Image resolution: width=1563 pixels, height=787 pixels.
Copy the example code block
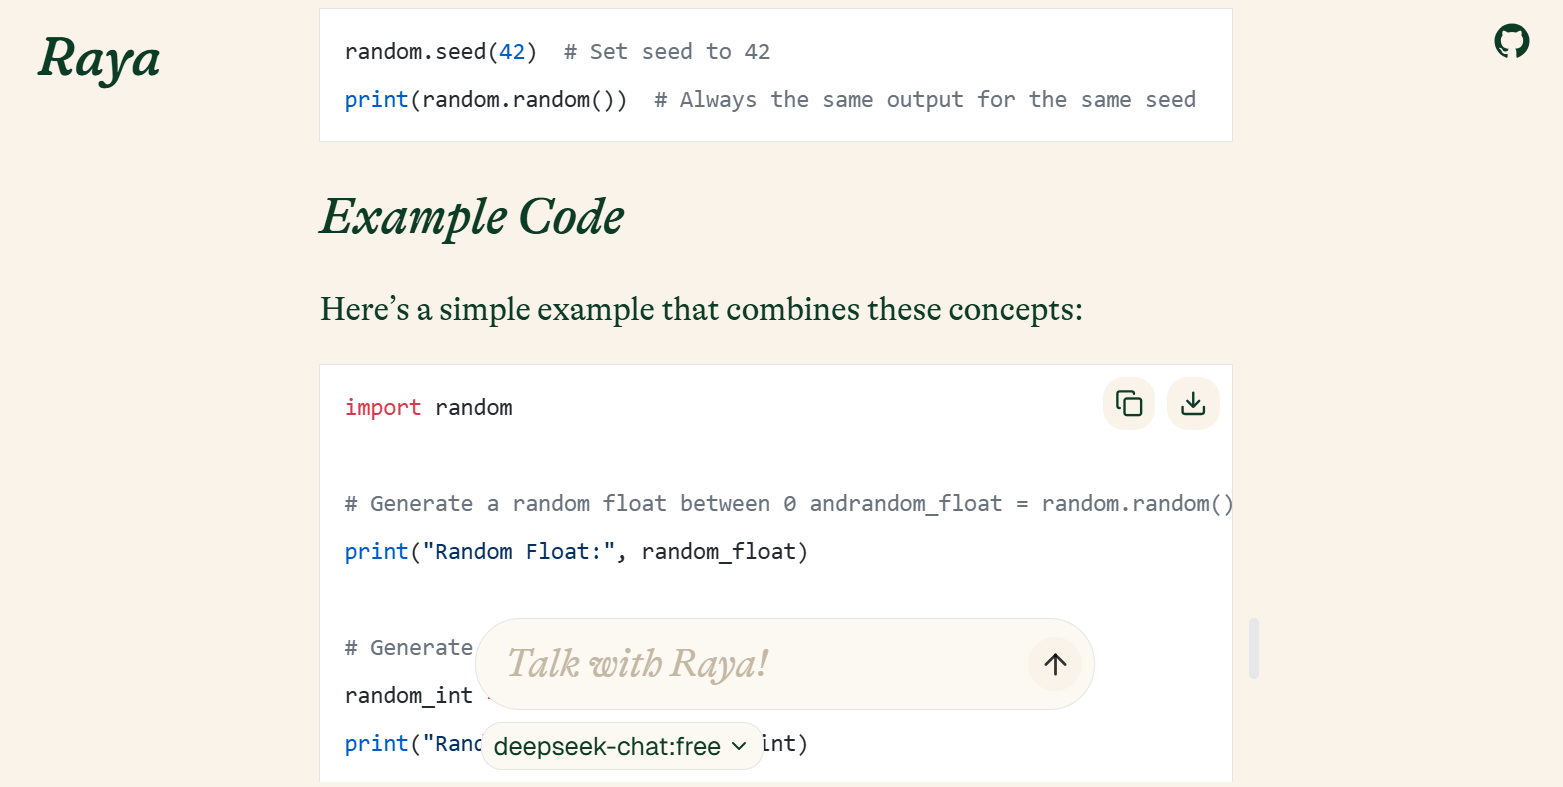click(x=1129, y=403)
